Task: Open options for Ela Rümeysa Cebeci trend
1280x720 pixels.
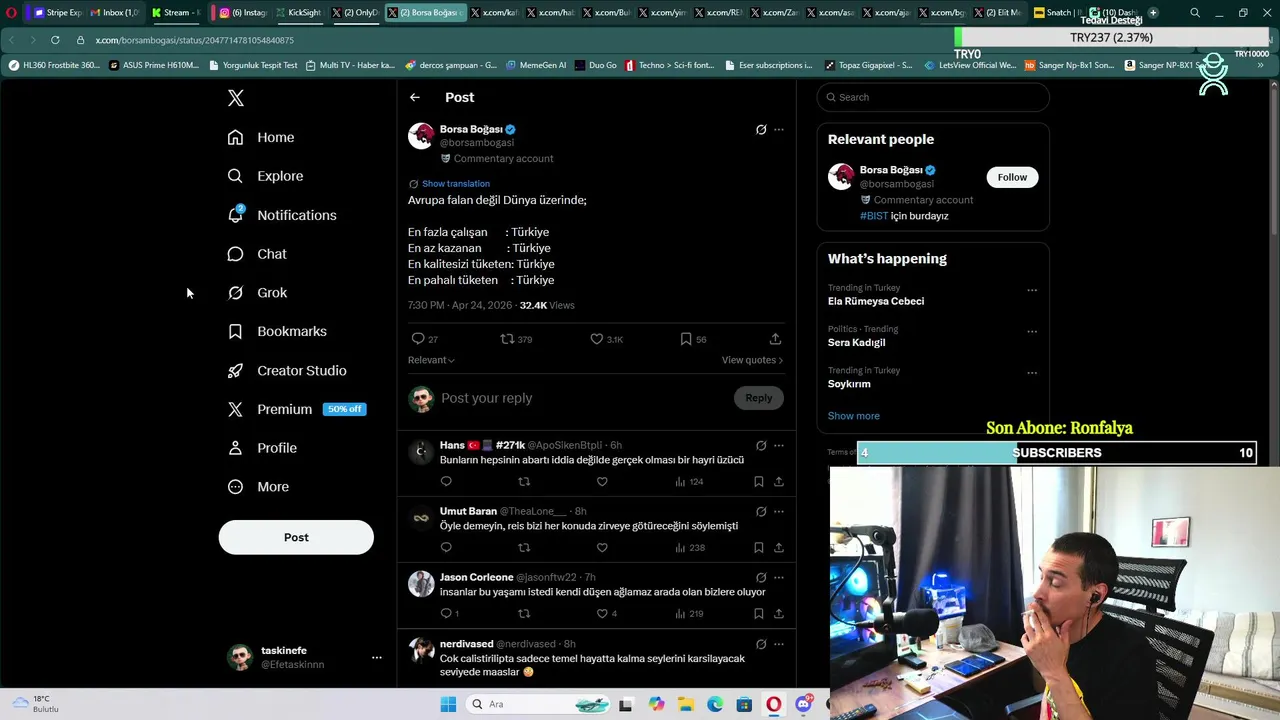Action: click(1032, 290)
